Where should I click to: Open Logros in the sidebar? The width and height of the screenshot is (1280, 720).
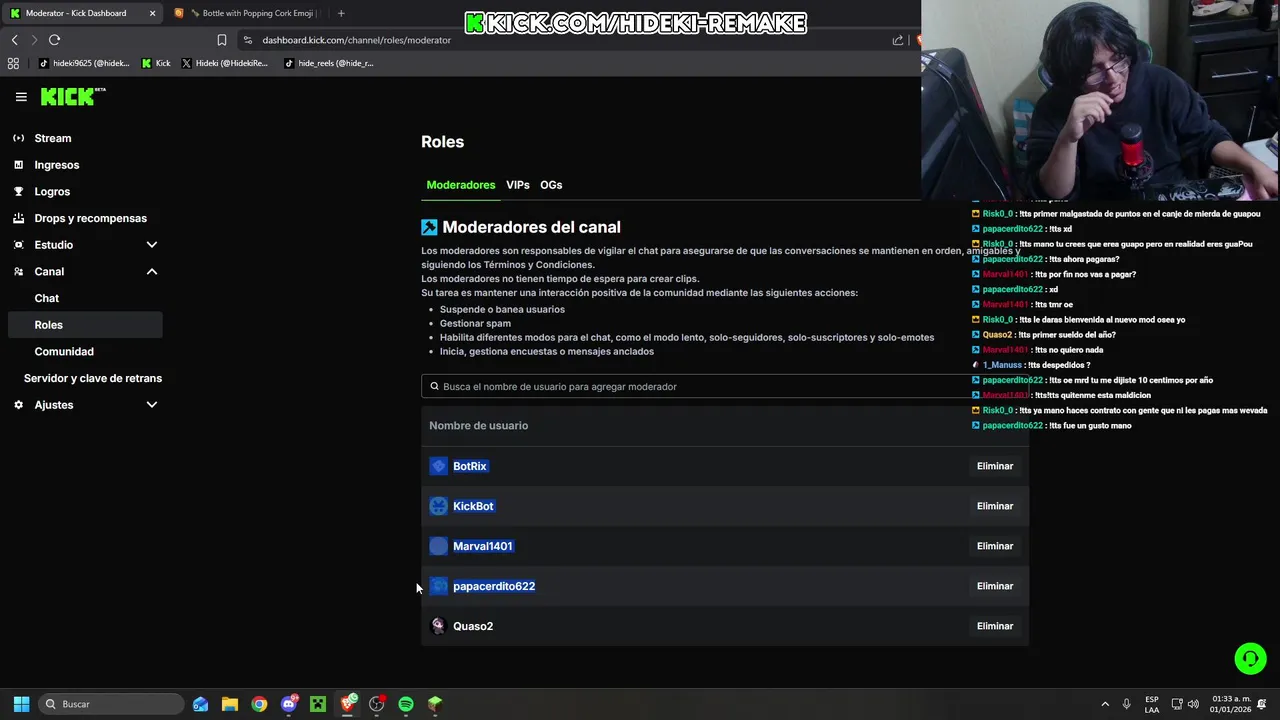[52, 192]
